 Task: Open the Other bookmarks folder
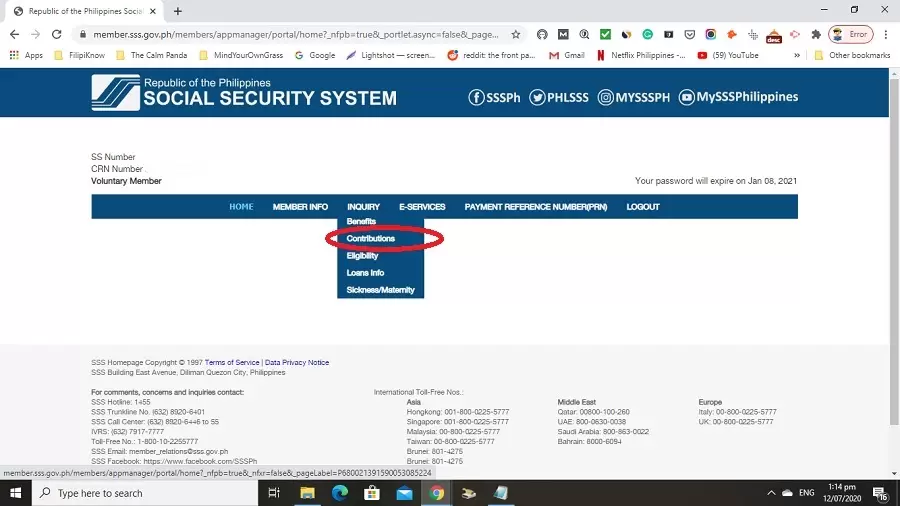pos(852,55)
